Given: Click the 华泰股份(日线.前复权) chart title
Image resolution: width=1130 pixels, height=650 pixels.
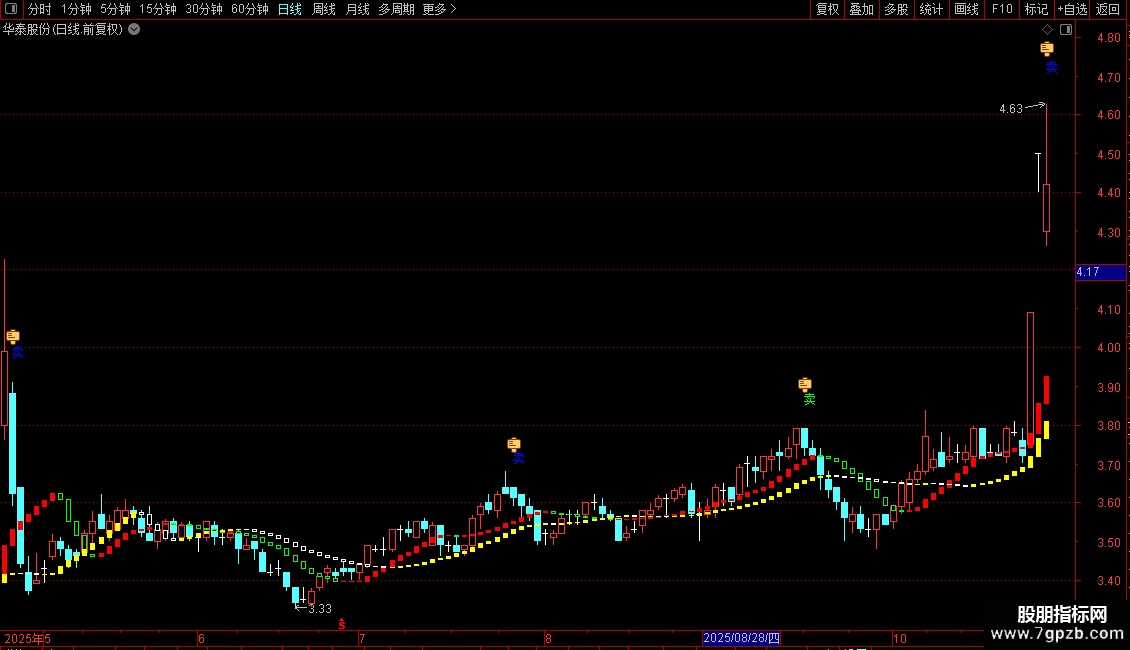Looking at the screenshot, I should [x=63, y=30].
